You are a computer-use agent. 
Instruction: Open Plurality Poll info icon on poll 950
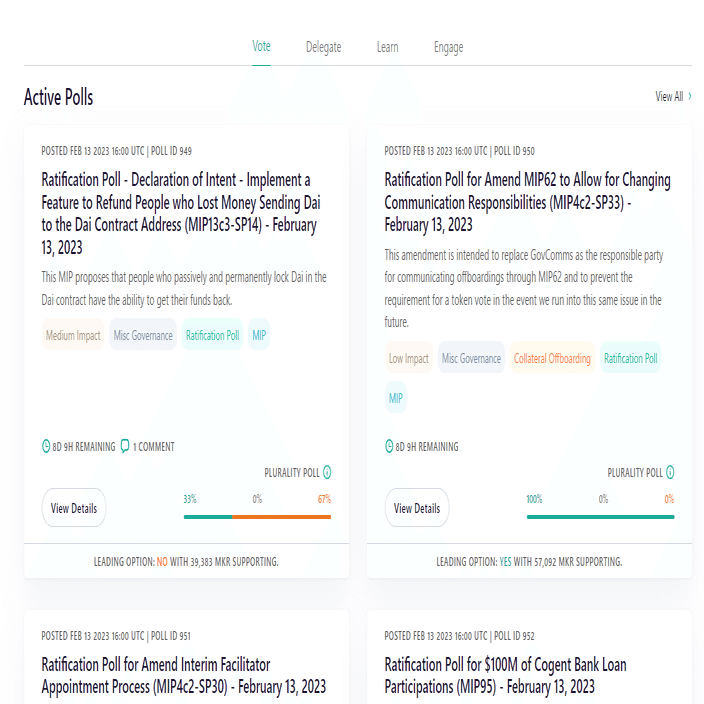click(x=670, y=473)
